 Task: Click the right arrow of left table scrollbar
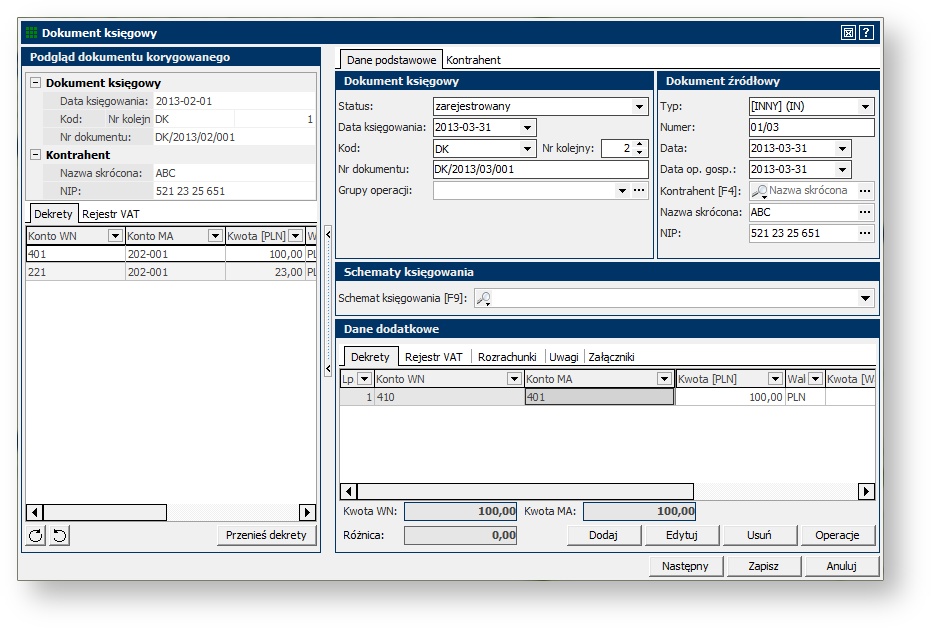[x=307, y=512]
